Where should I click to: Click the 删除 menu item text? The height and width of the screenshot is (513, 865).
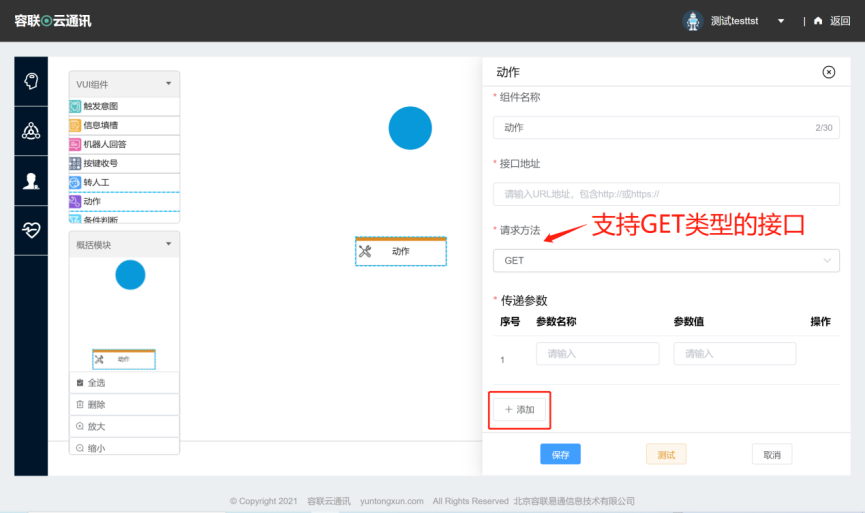tap(97, 404)
